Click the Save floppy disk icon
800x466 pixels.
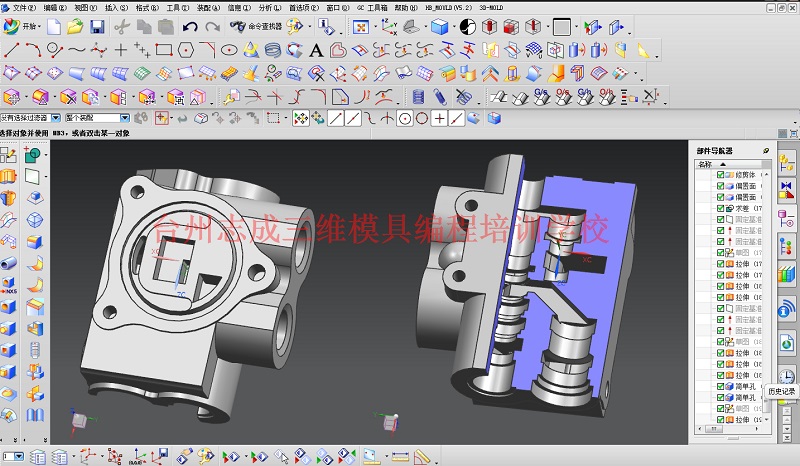point(97,27)
